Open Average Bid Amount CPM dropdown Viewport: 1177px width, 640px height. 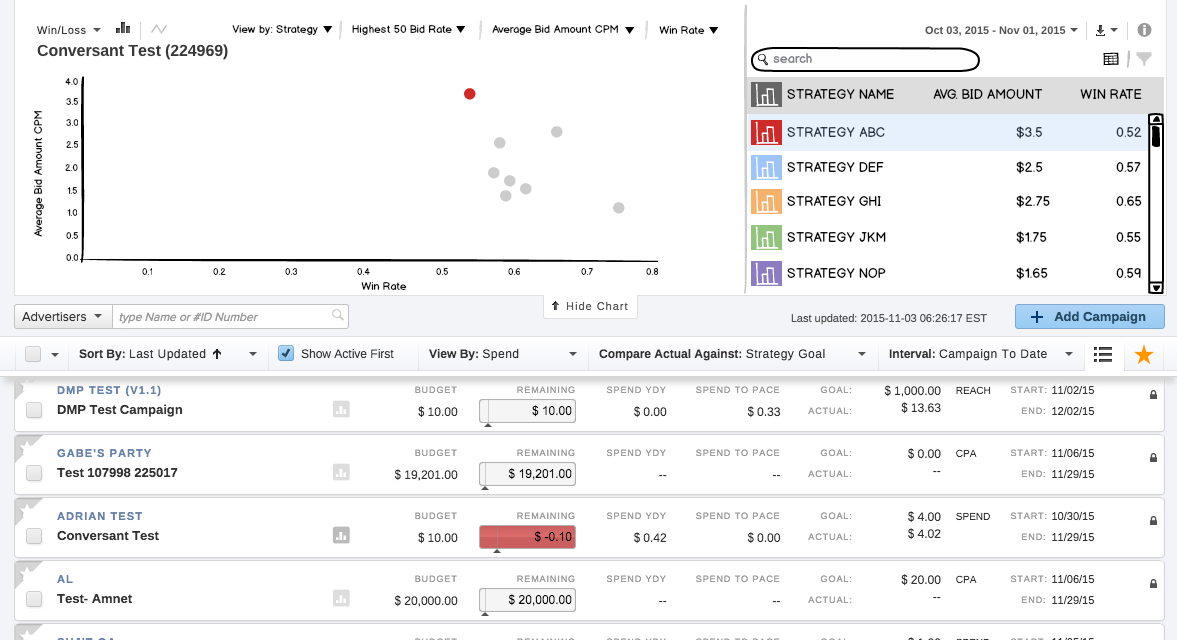[563, 29]
